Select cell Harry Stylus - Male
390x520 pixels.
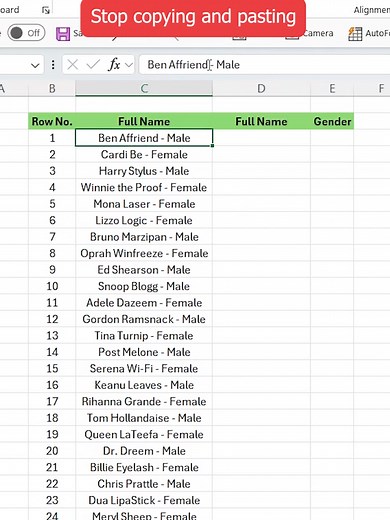click(144, 171)
